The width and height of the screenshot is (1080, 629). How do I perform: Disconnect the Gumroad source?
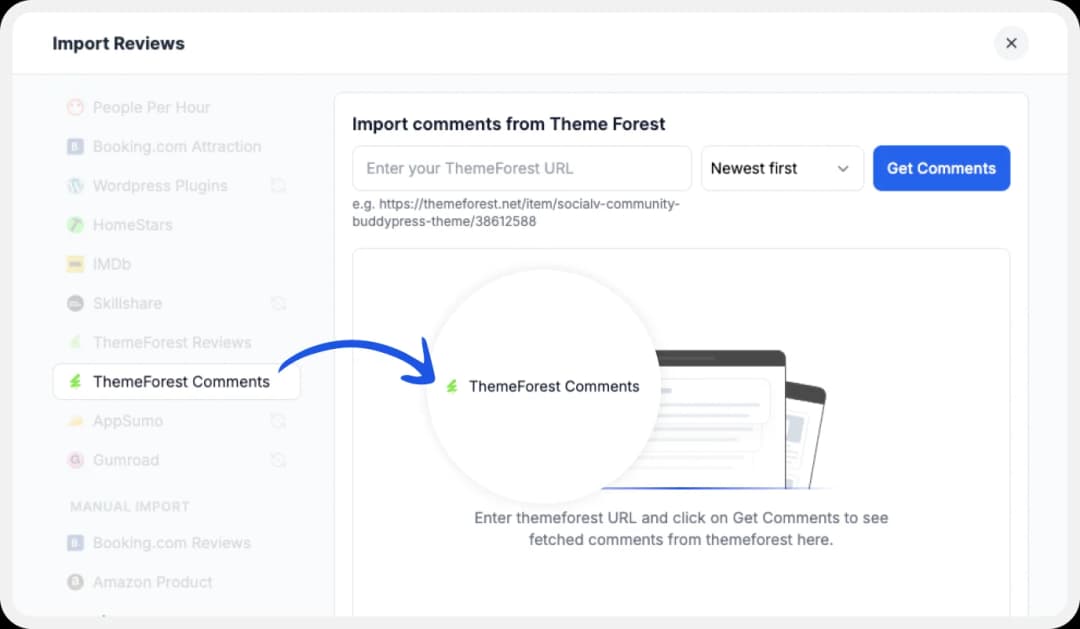(x=278, y=460)
